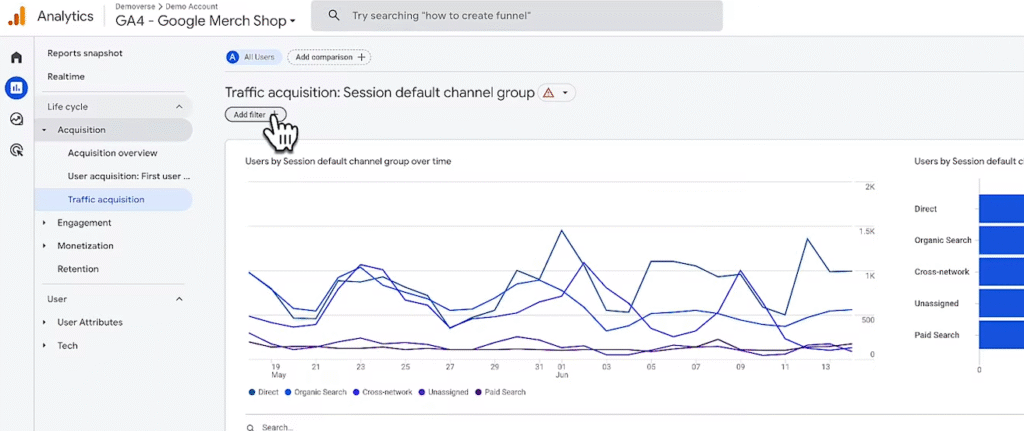Open the GA4 - Google Merch Shop property dropdown

pyautogui.click(x=206, y=21)
